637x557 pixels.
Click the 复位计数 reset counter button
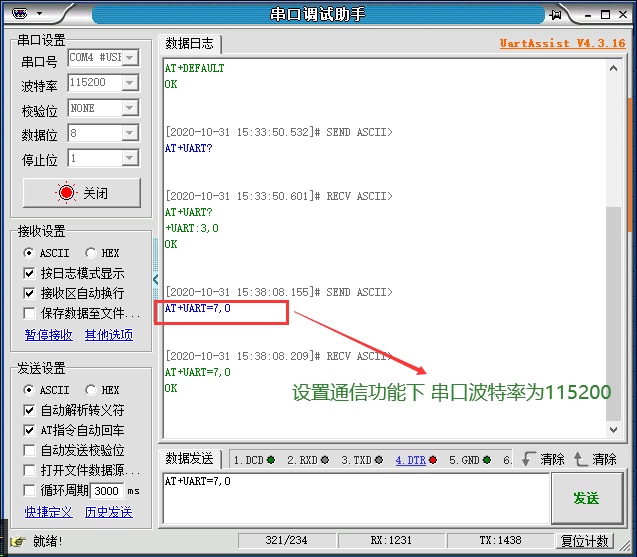[x=584, y=541]
